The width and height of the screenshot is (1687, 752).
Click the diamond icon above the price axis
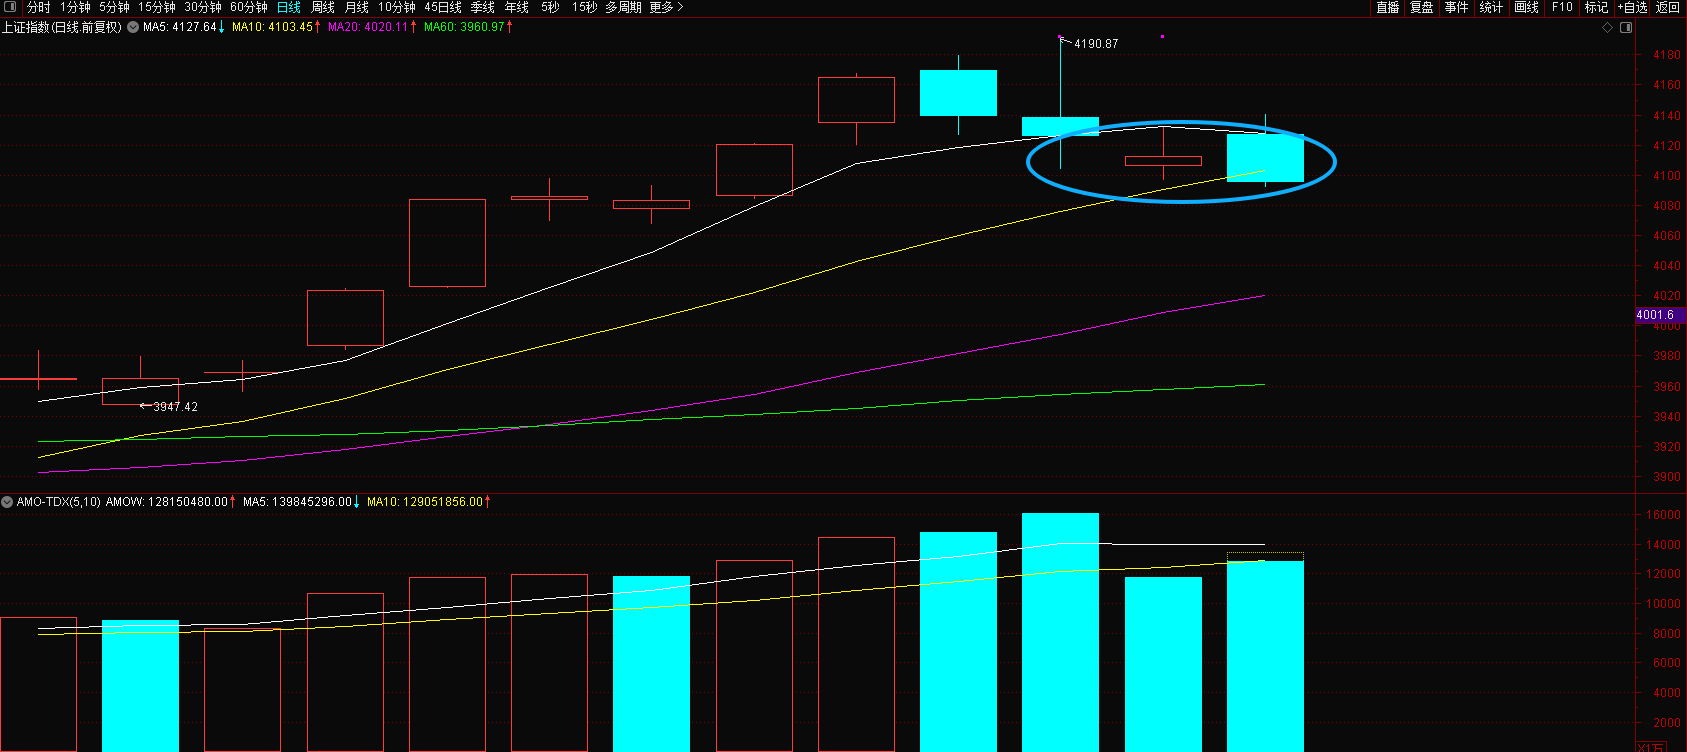(x=1608, y=27)
